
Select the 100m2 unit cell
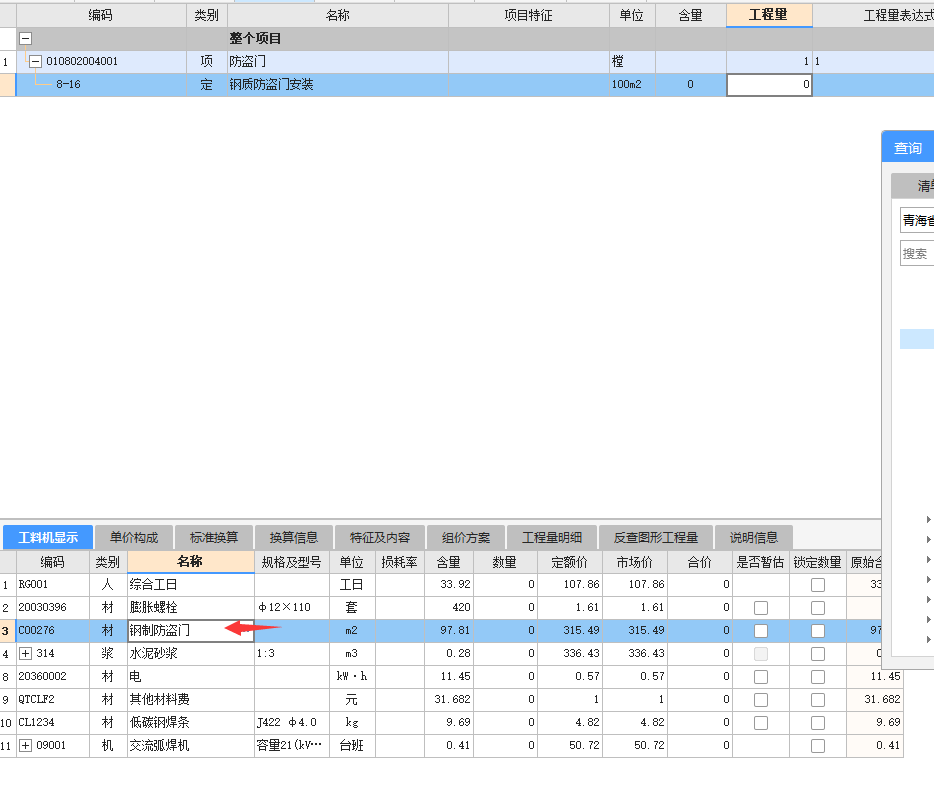pos(632,85)
